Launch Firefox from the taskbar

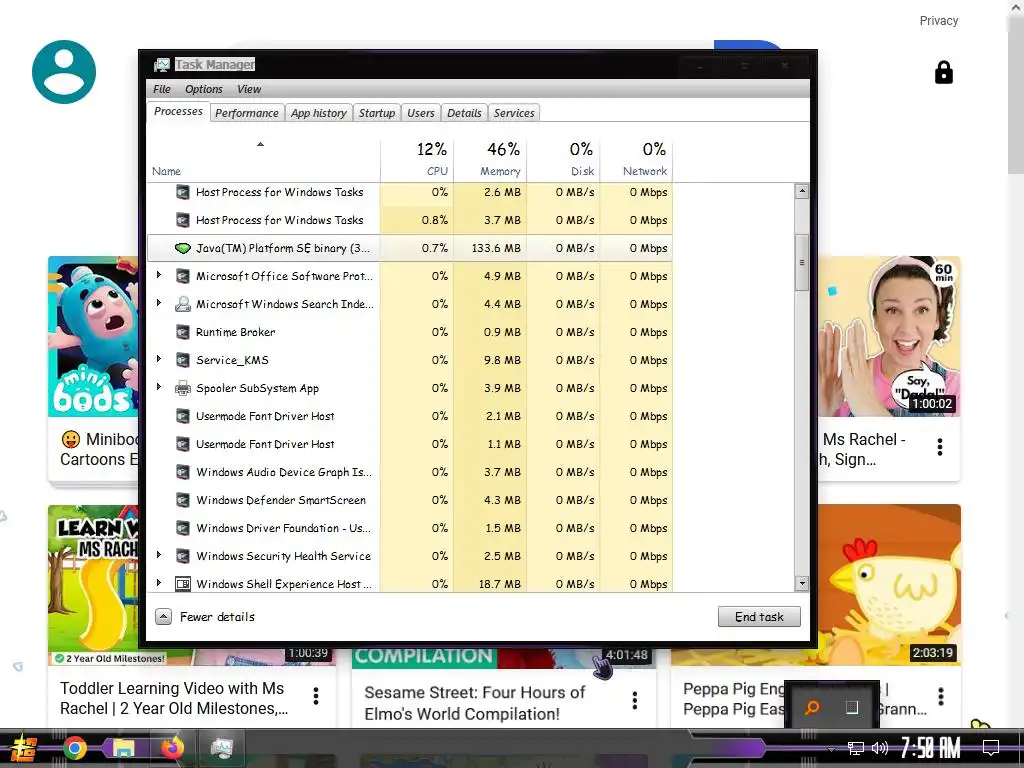pyautogui.click(x=172, y=748)
